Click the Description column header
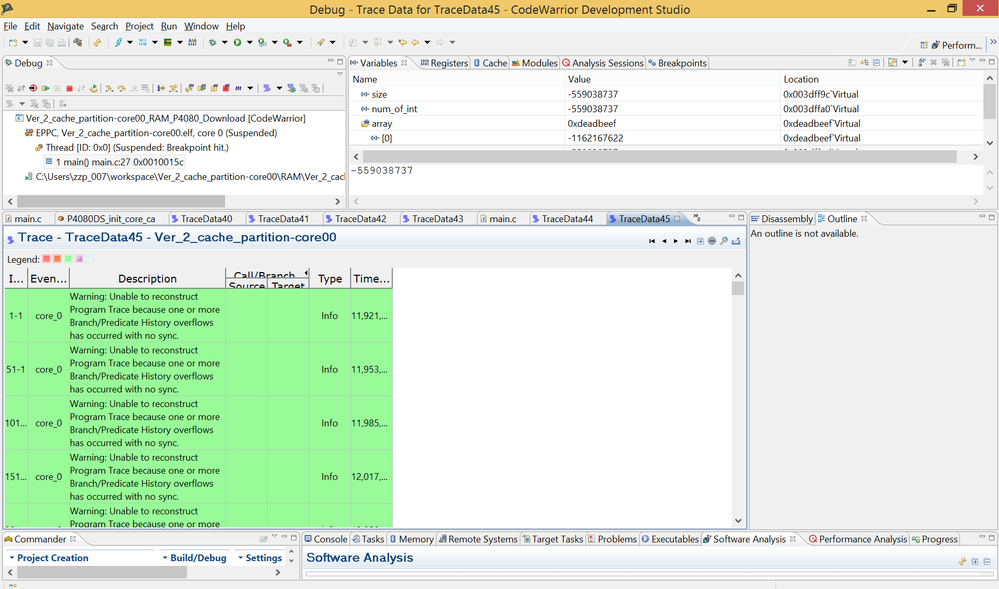Viewport: 999px width, 589px height. (x=147, y=279)
